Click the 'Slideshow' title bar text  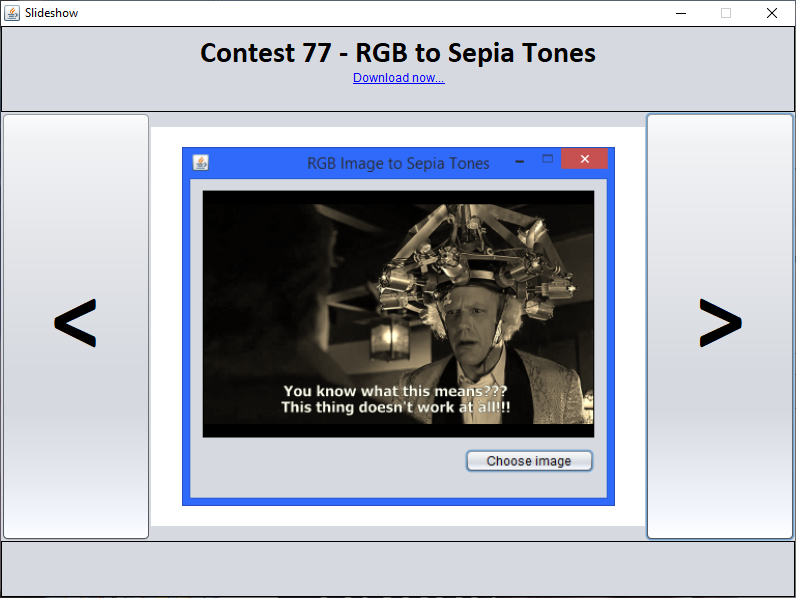[x=52, y=13]
